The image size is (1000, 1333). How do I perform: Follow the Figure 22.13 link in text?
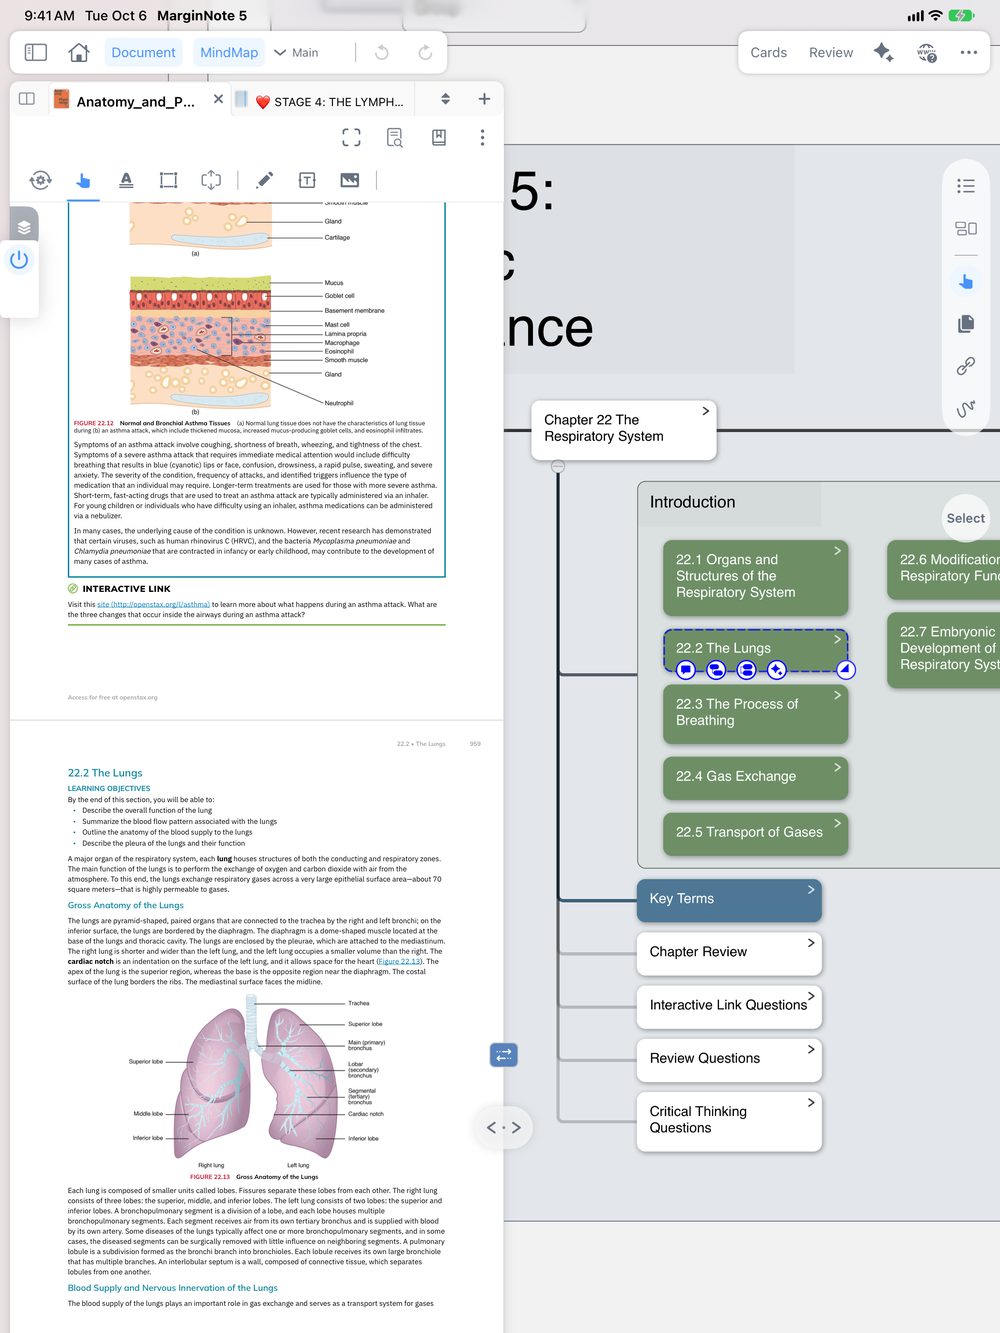pyautogui.click(x=400, y=961)
